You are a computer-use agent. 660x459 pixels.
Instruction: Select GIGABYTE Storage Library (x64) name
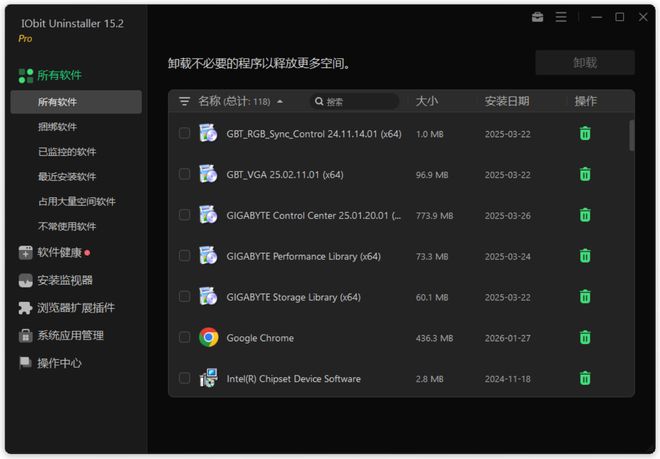tap(293, 297)
